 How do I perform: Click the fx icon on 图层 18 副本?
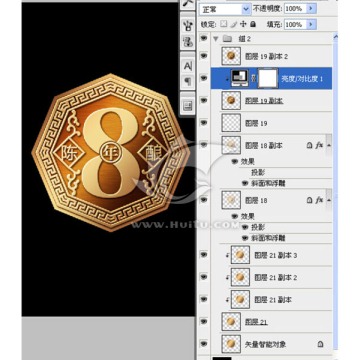click(x=319, y=145)
